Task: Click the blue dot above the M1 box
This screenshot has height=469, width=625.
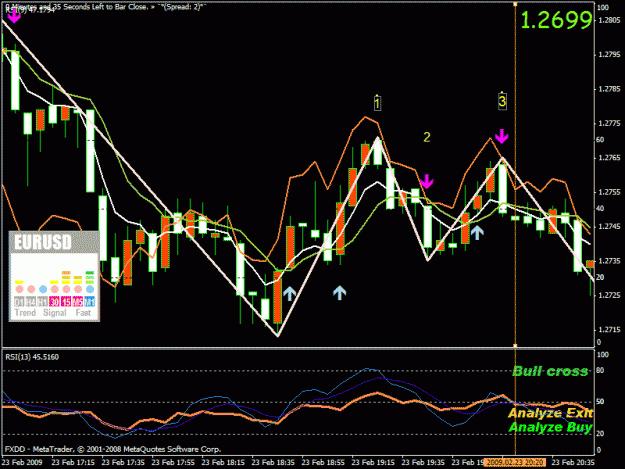Action: [x=90, y=289]
